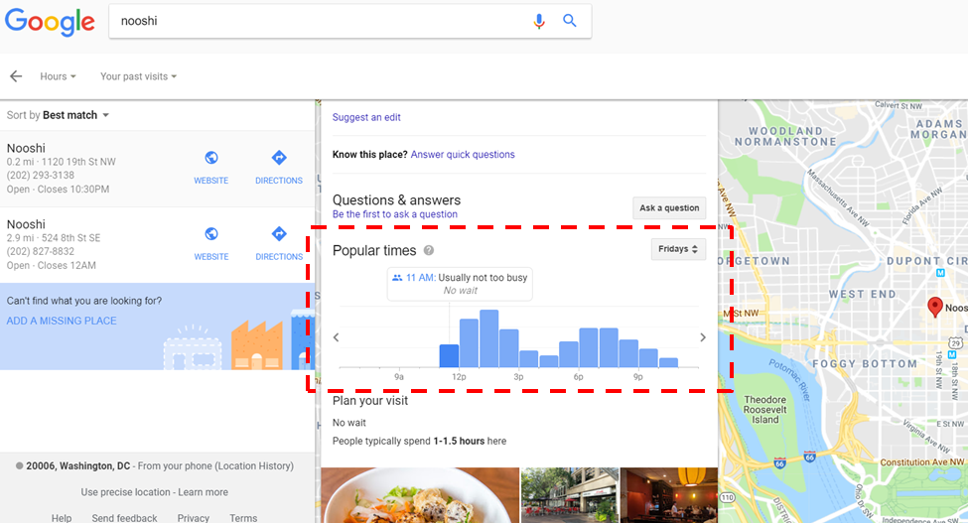
Task: Click the Privacy footer link
Action: [193, 518]
